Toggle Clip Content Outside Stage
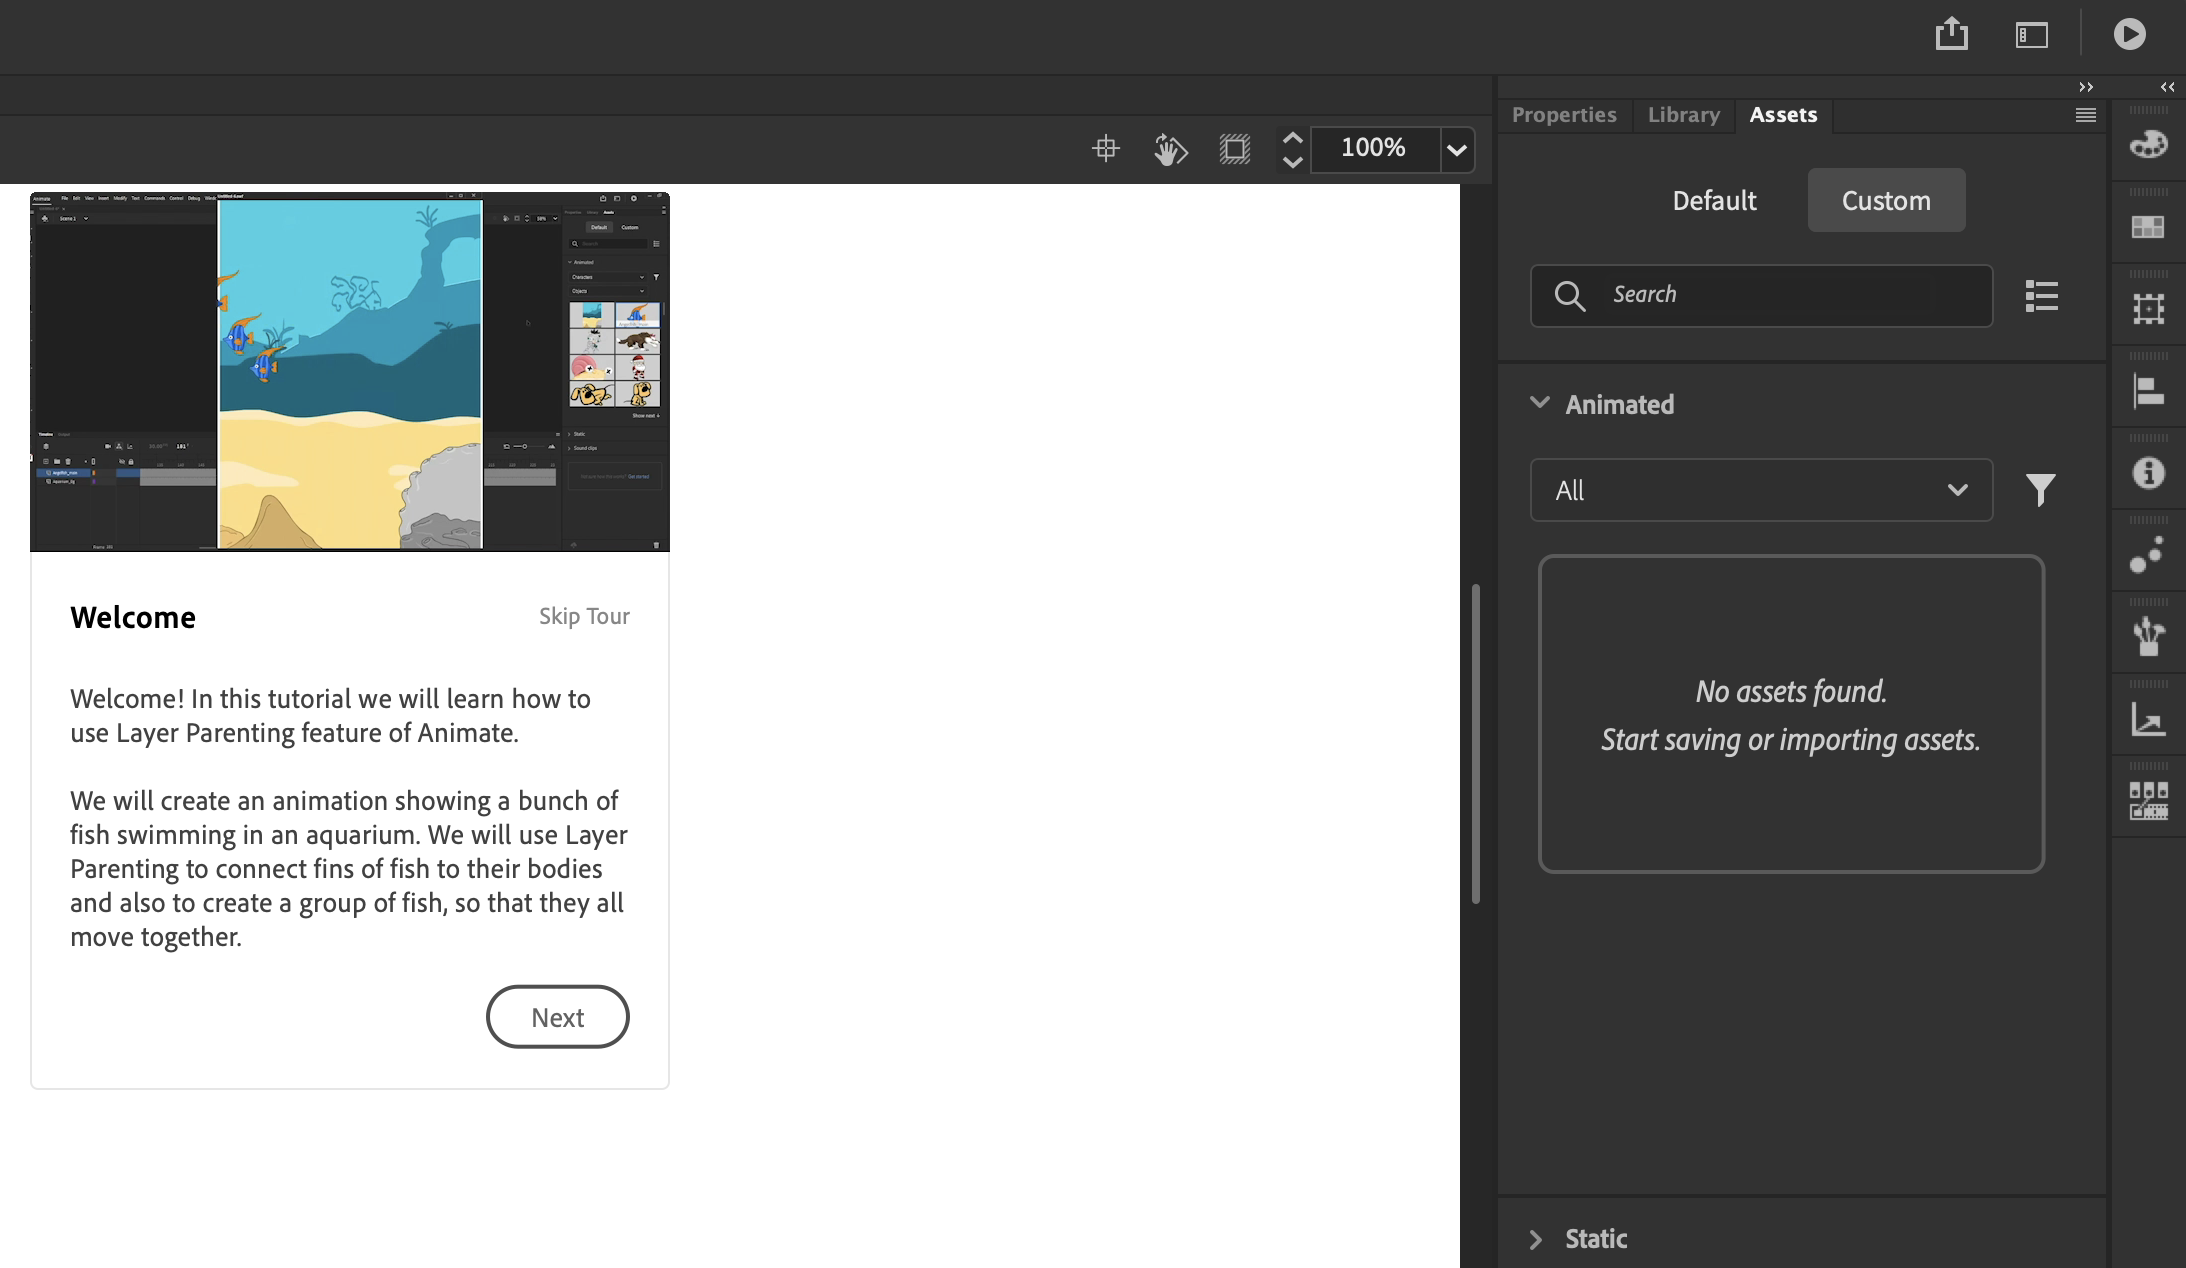 pyautogui.click(x=1236, y=148)
